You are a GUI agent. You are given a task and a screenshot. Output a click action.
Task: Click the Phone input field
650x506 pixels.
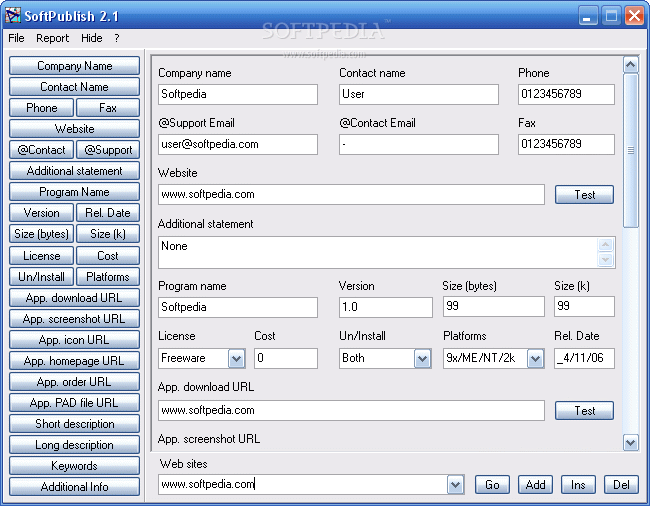566,94
